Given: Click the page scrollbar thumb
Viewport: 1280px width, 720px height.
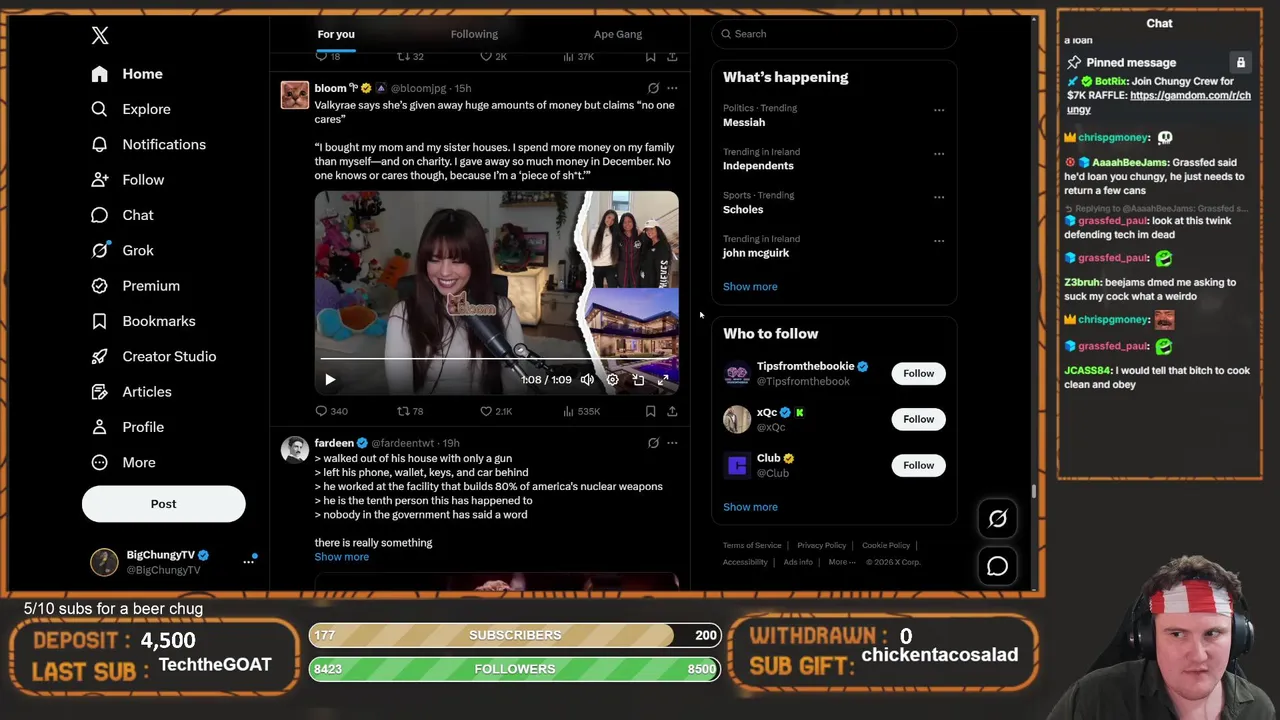Looking at the screenshot, I should coord(1034,491).
